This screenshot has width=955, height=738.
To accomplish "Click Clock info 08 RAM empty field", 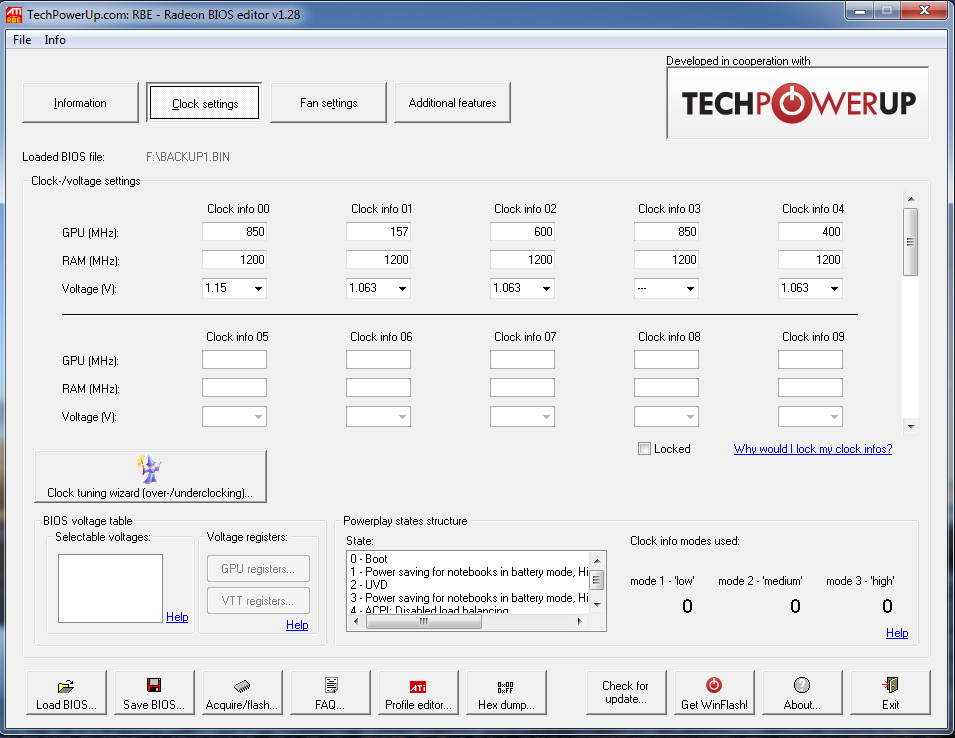I will (666, 387).
